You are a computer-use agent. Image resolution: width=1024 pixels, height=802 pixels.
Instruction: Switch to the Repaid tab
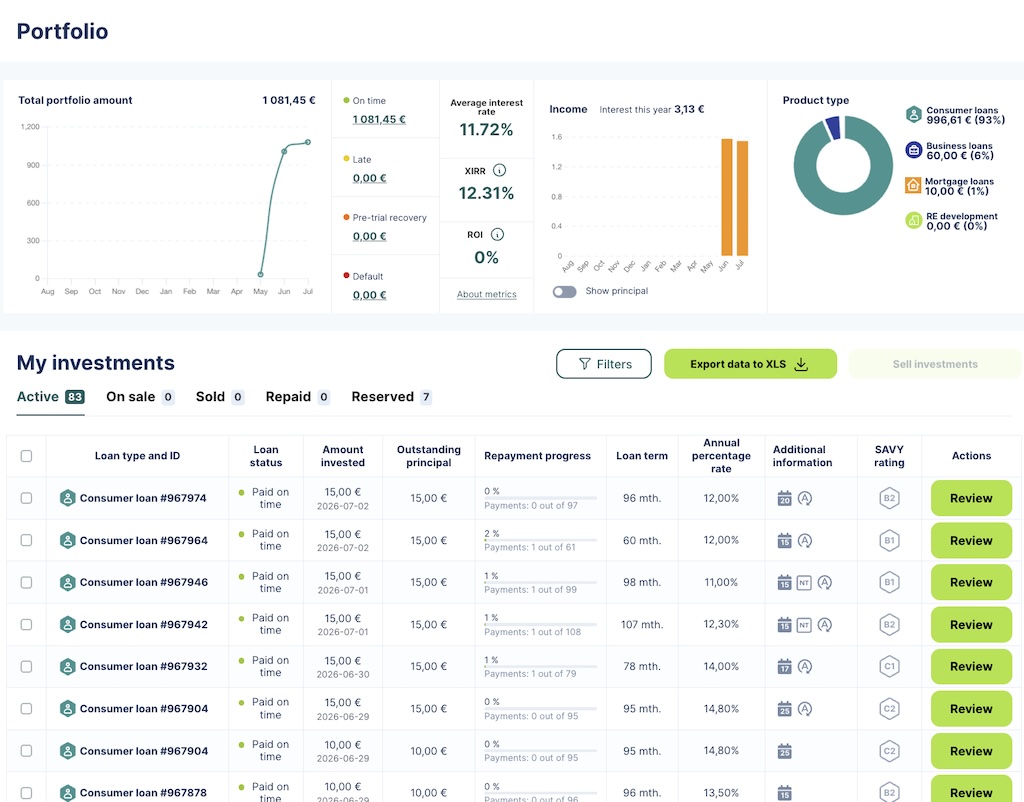(x=298, y=397)
